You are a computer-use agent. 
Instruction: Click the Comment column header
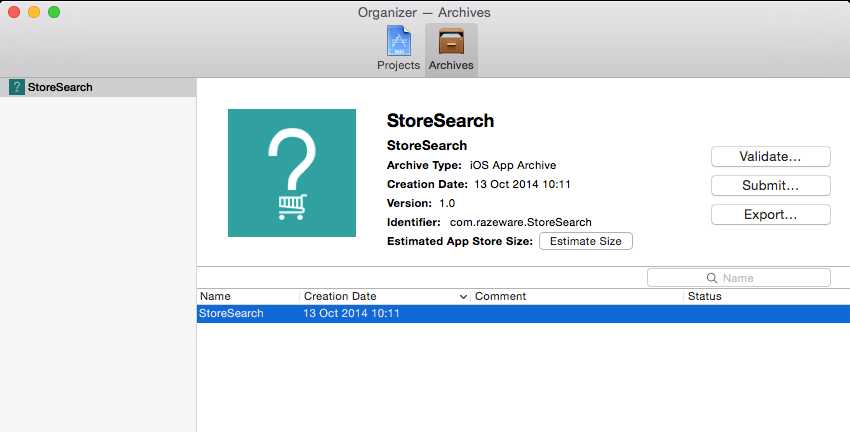(577, 296)
